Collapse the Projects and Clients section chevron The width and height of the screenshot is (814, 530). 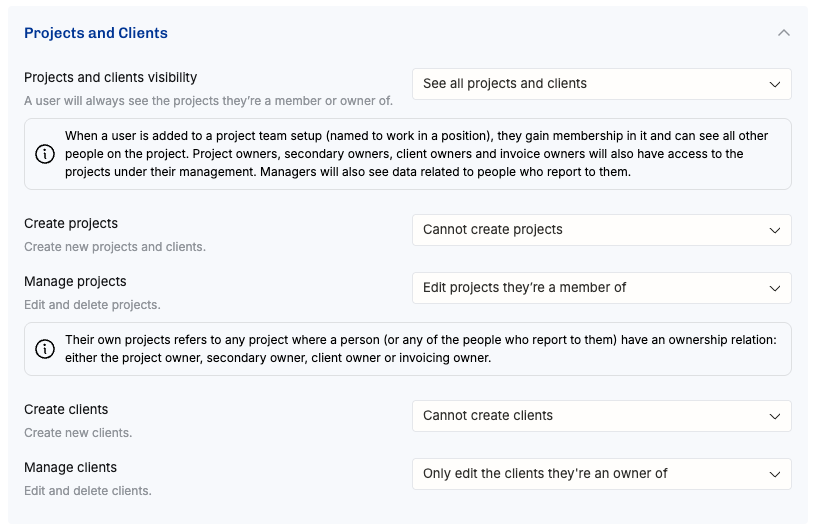pos(783,33)
